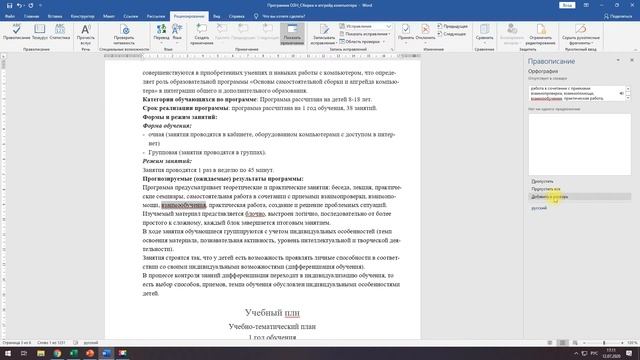This screenshot has width=640, height=360.
Task: Click Ограничить редактирование restrict editing icon
Action: pyautogui.click(x=540, y=34)
